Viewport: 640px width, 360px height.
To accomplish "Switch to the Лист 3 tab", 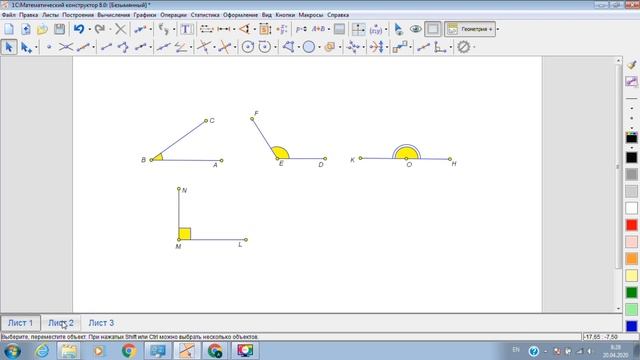I will [x=101, y=323].
